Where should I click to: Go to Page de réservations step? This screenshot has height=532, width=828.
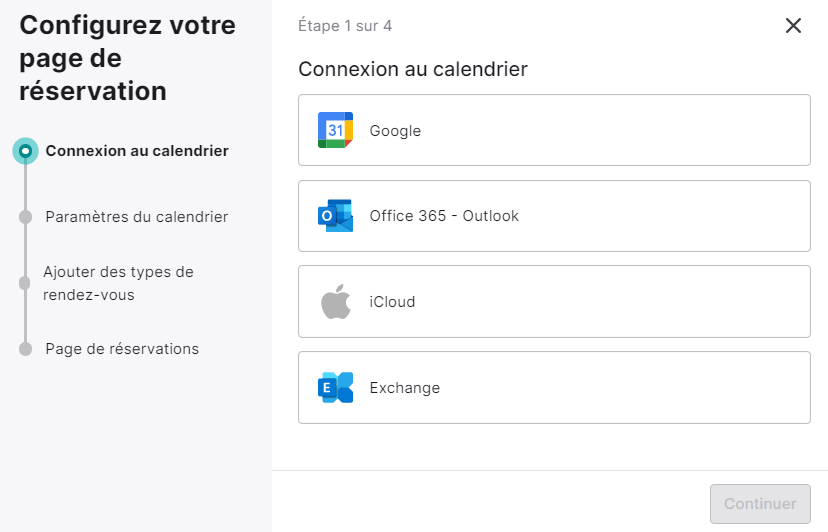click(122, 349)
